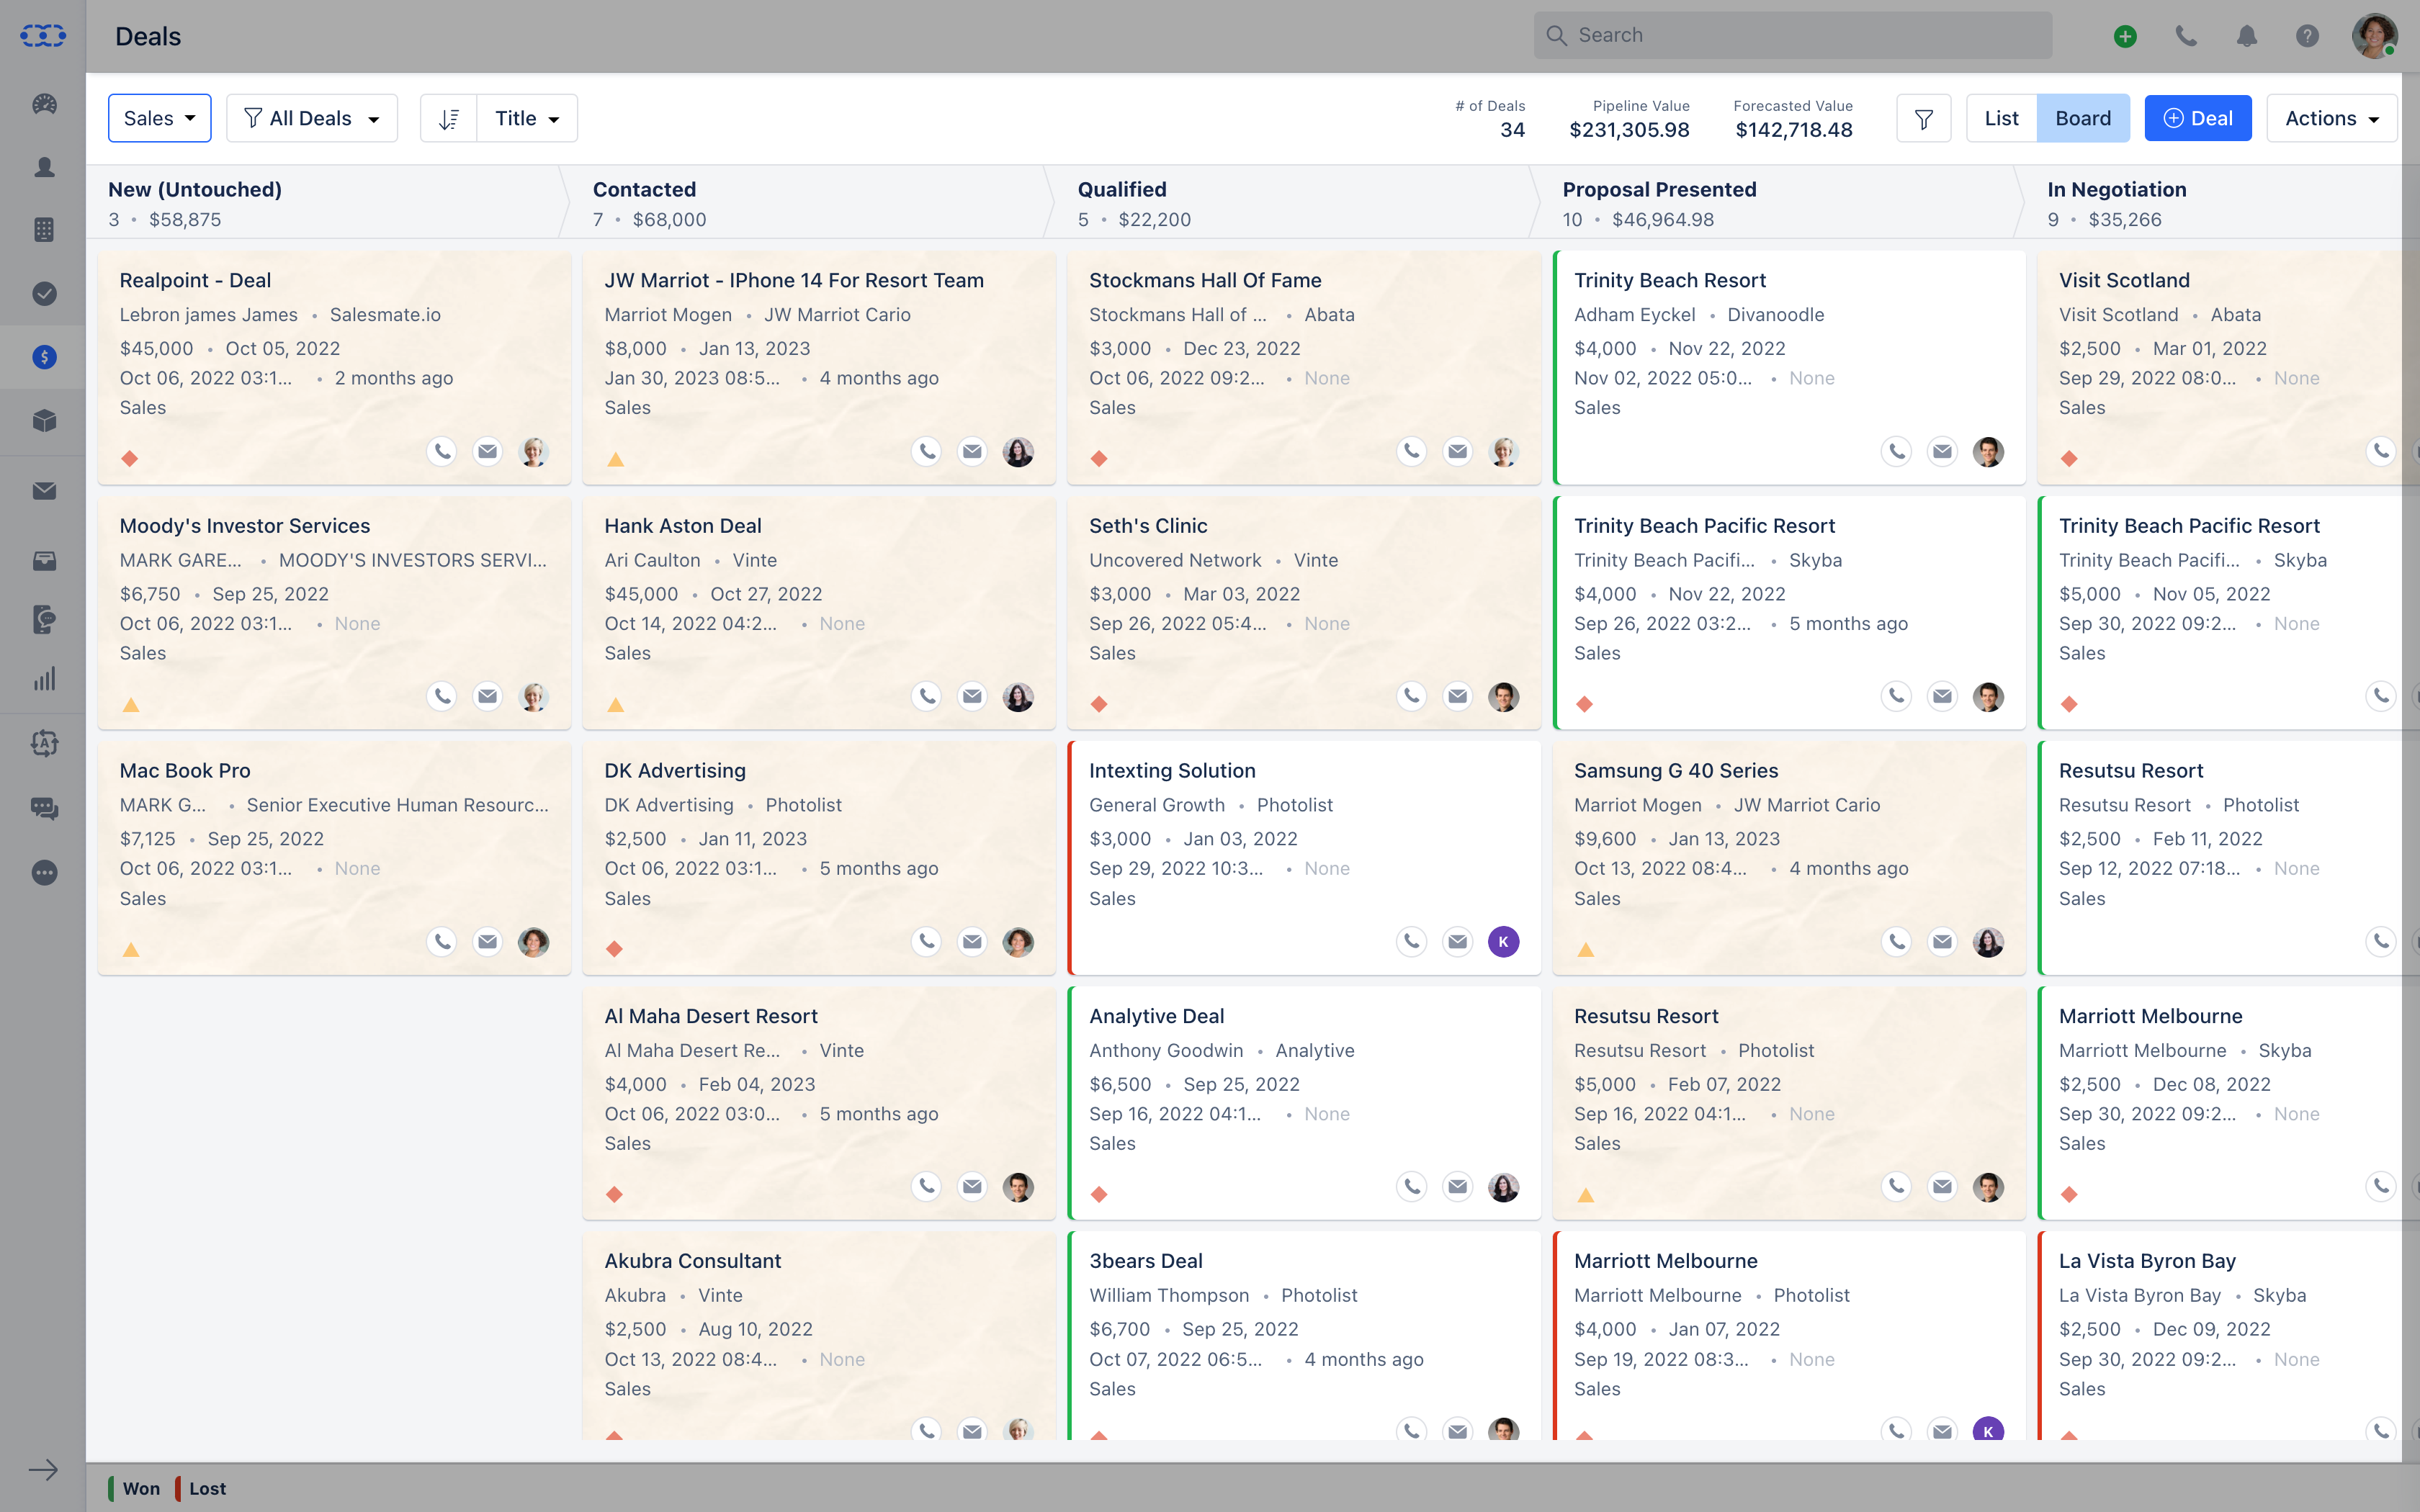This screenshot has width=2420, height=1512.
Task: Open the Visit Scotland deal title
Action: coord(2124,280)
